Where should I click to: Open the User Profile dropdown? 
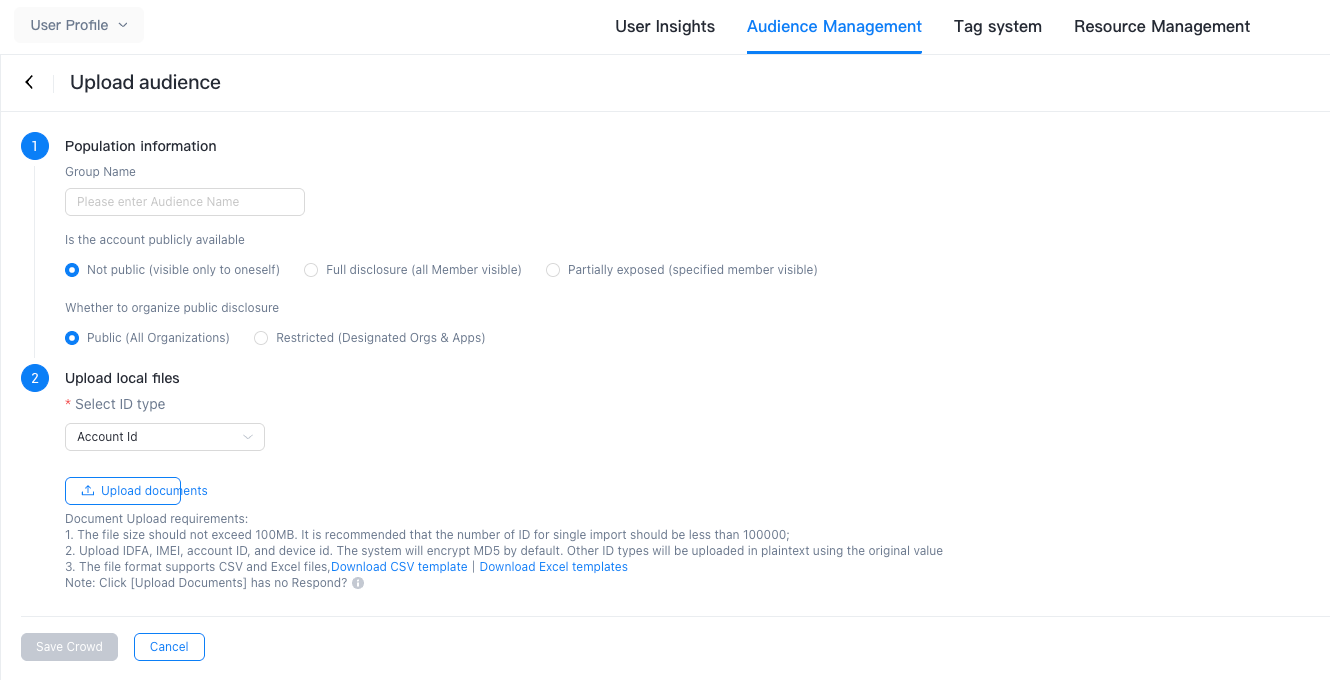(79, 25)
